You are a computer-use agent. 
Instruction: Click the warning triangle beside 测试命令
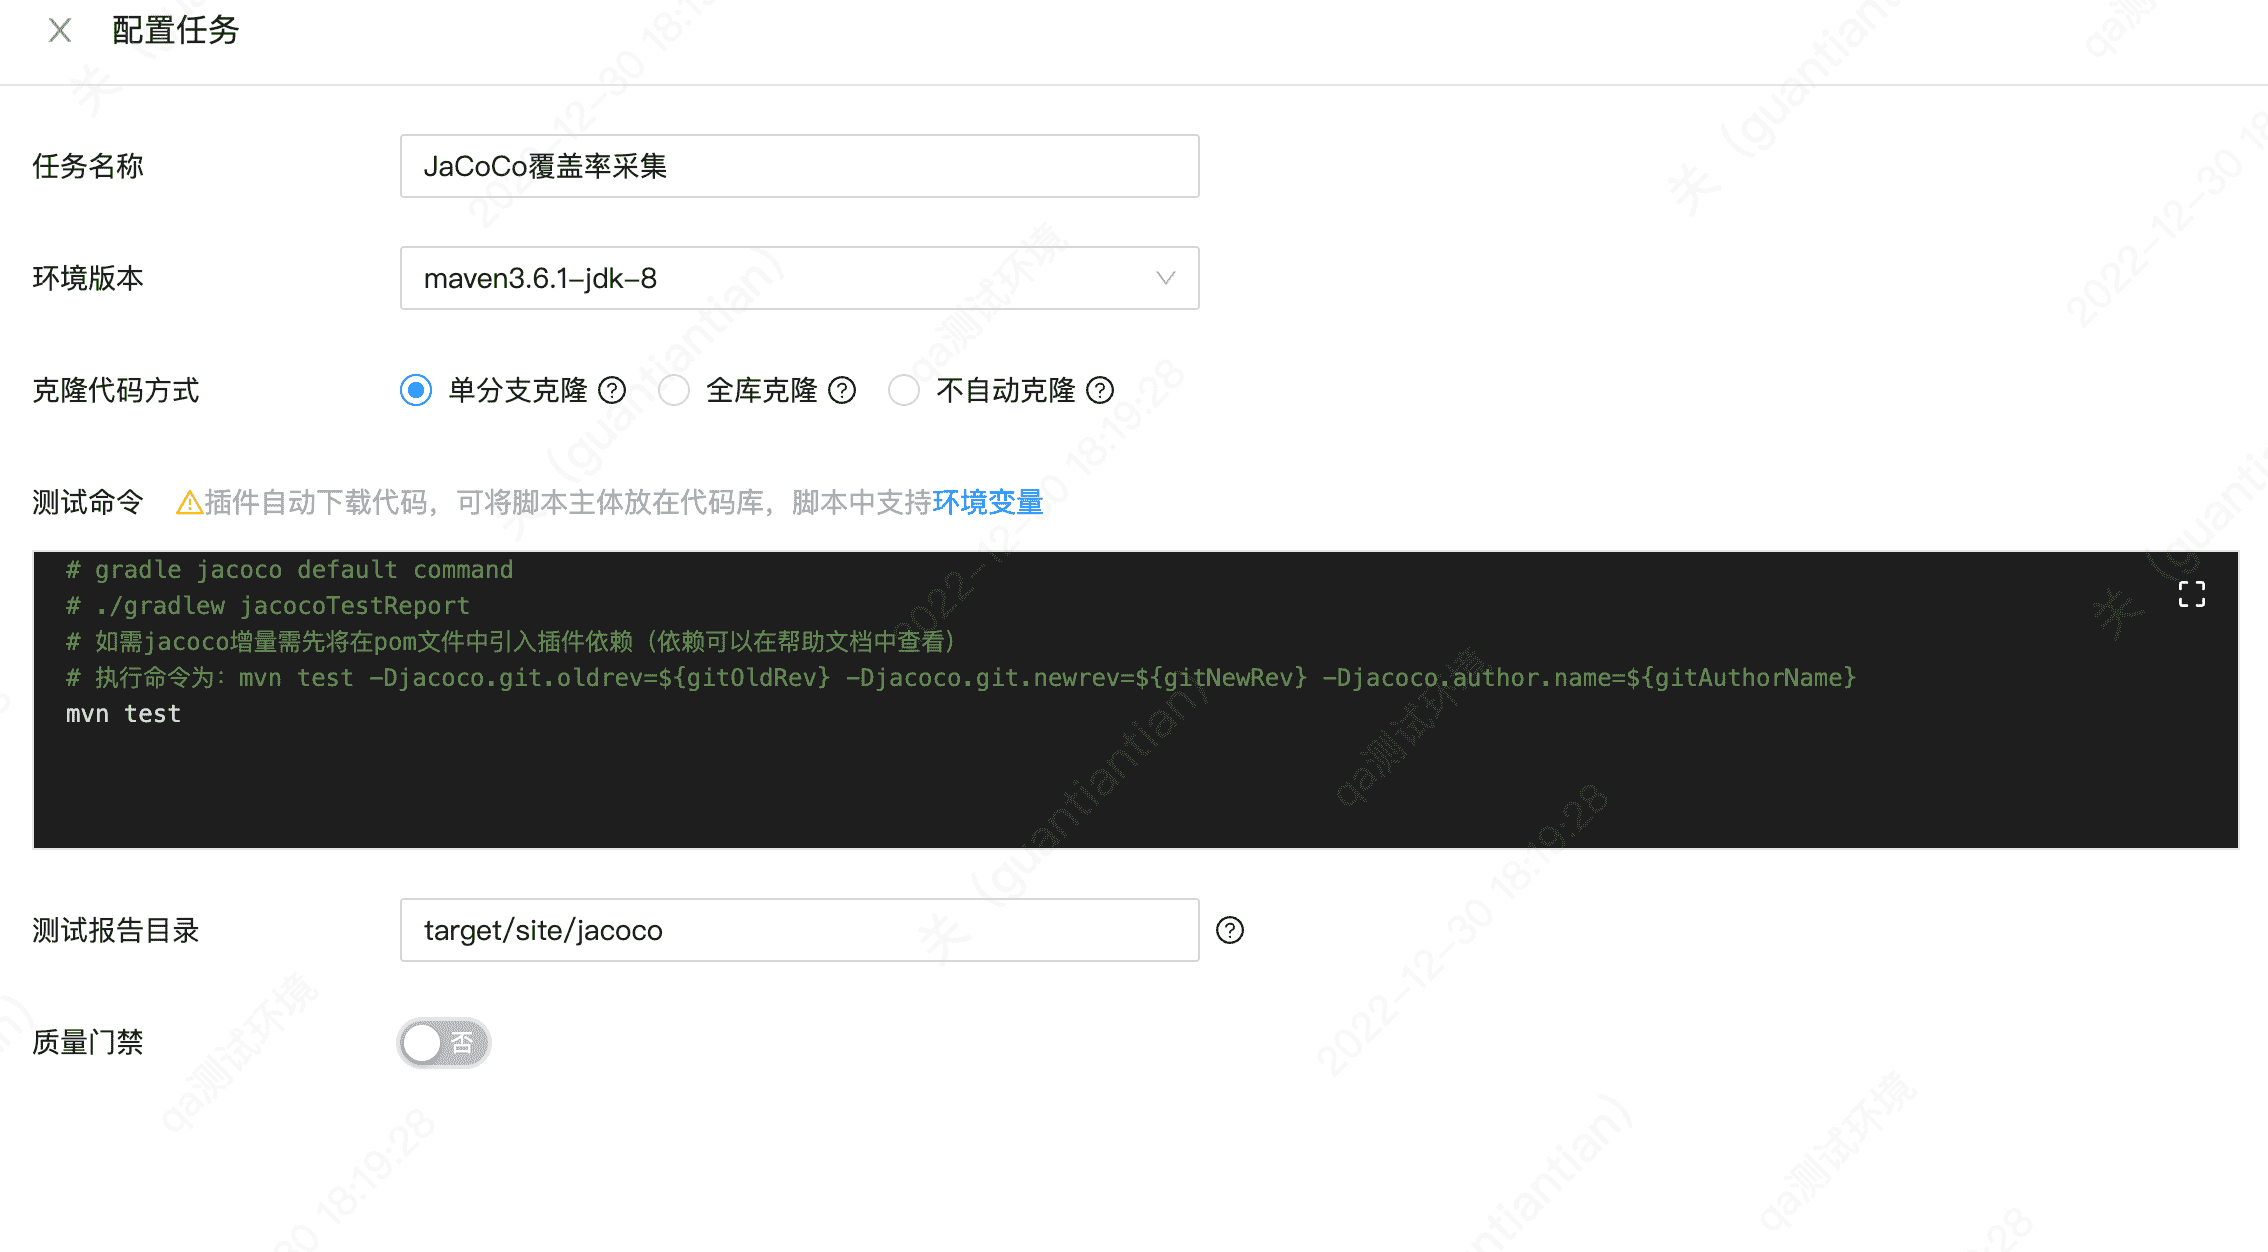[186, 502]
